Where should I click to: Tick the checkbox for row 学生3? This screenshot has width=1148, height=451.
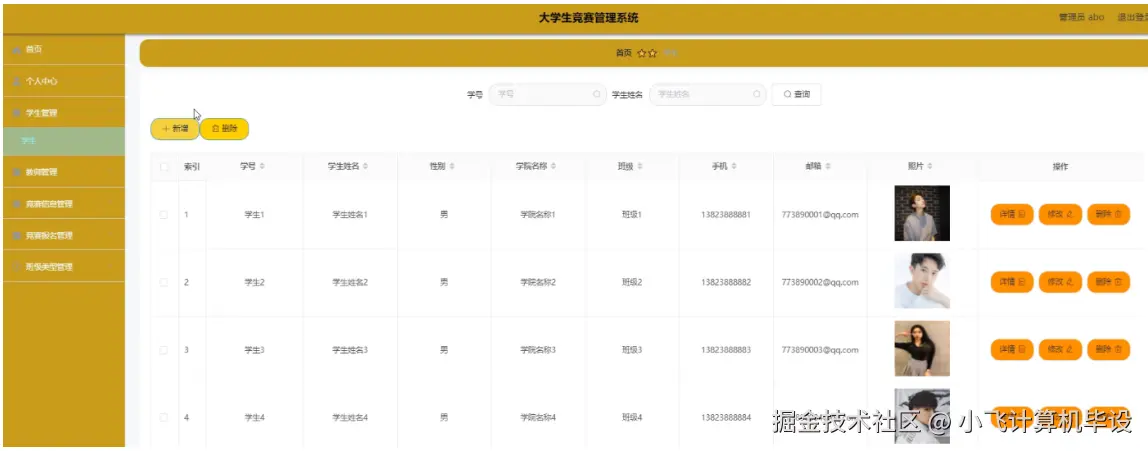(164, 350)
